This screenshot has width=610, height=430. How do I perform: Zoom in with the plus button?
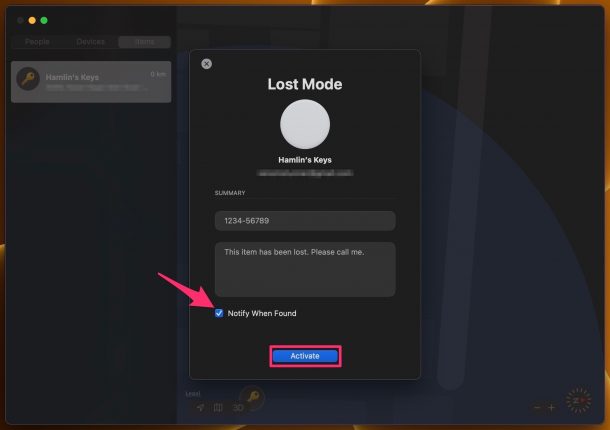click(x=552, y=407)
